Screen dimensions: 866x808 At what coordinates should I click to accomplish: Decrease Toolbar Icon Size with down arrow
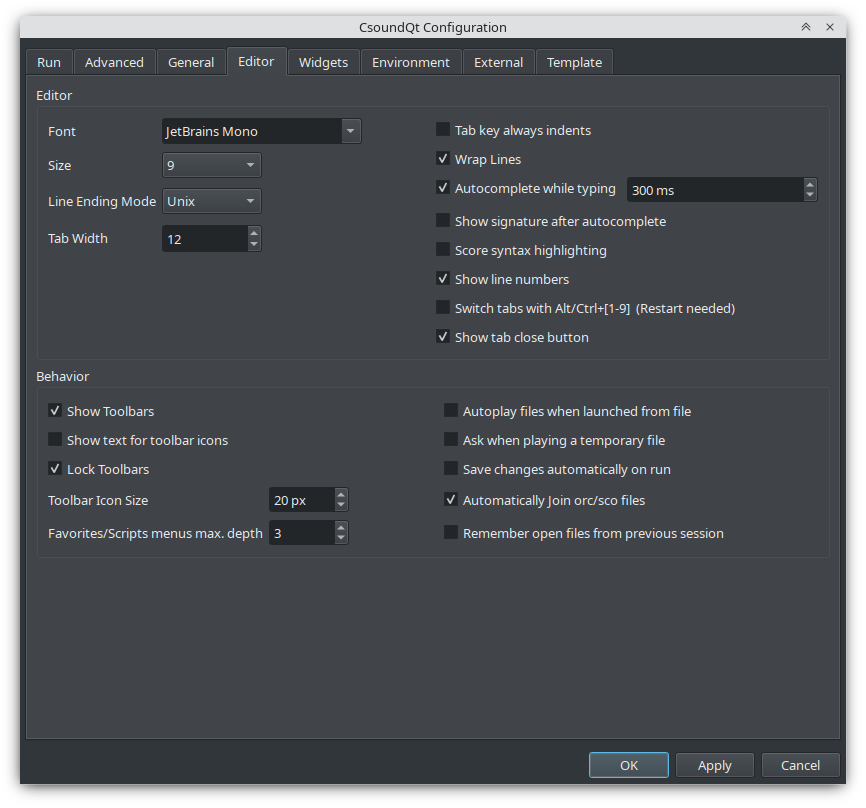[341, 505]
